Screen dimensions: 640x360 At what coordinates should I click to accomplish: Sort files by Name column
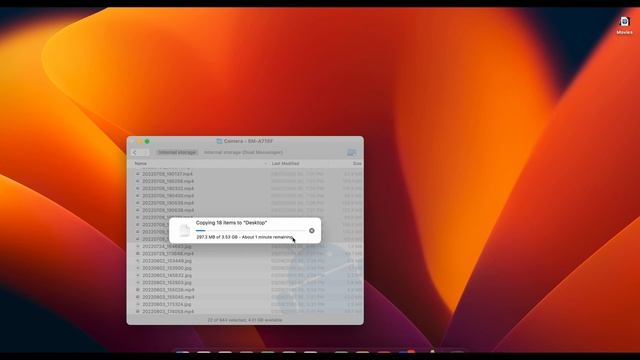pyautogui.click(x=140, y=163)
